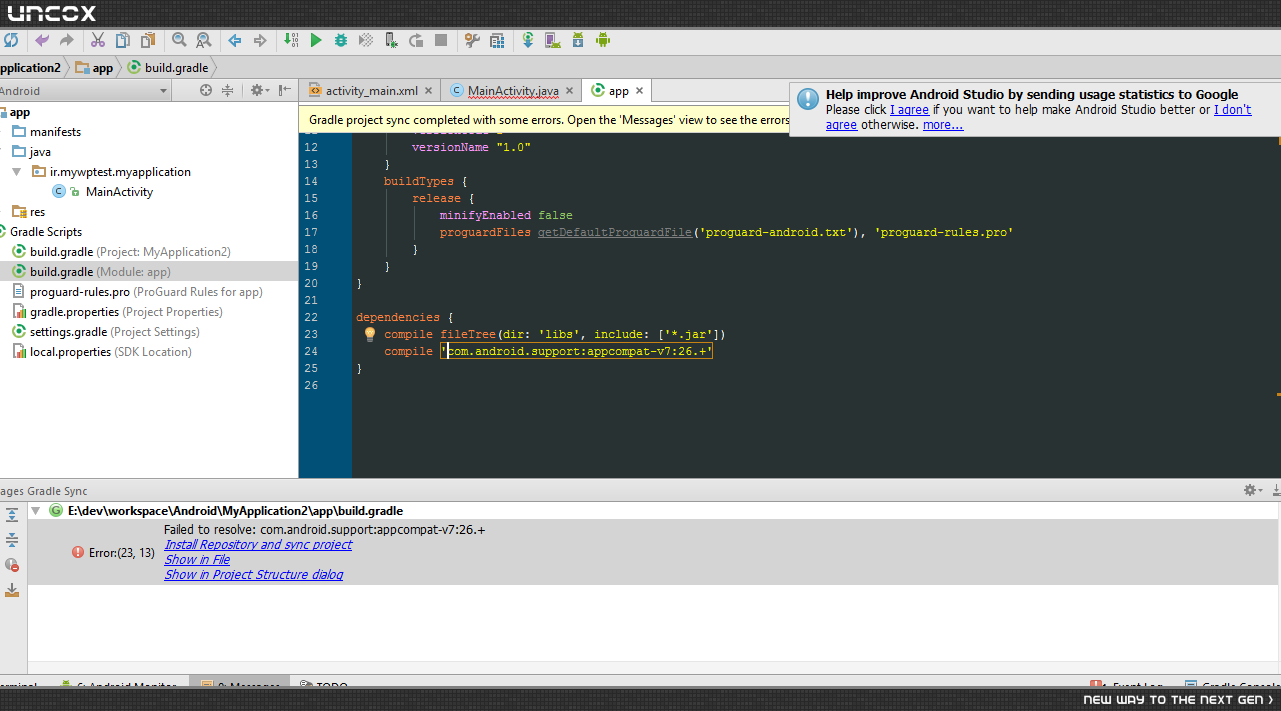Click the Scroll from Source target icon

click(206, 91)
